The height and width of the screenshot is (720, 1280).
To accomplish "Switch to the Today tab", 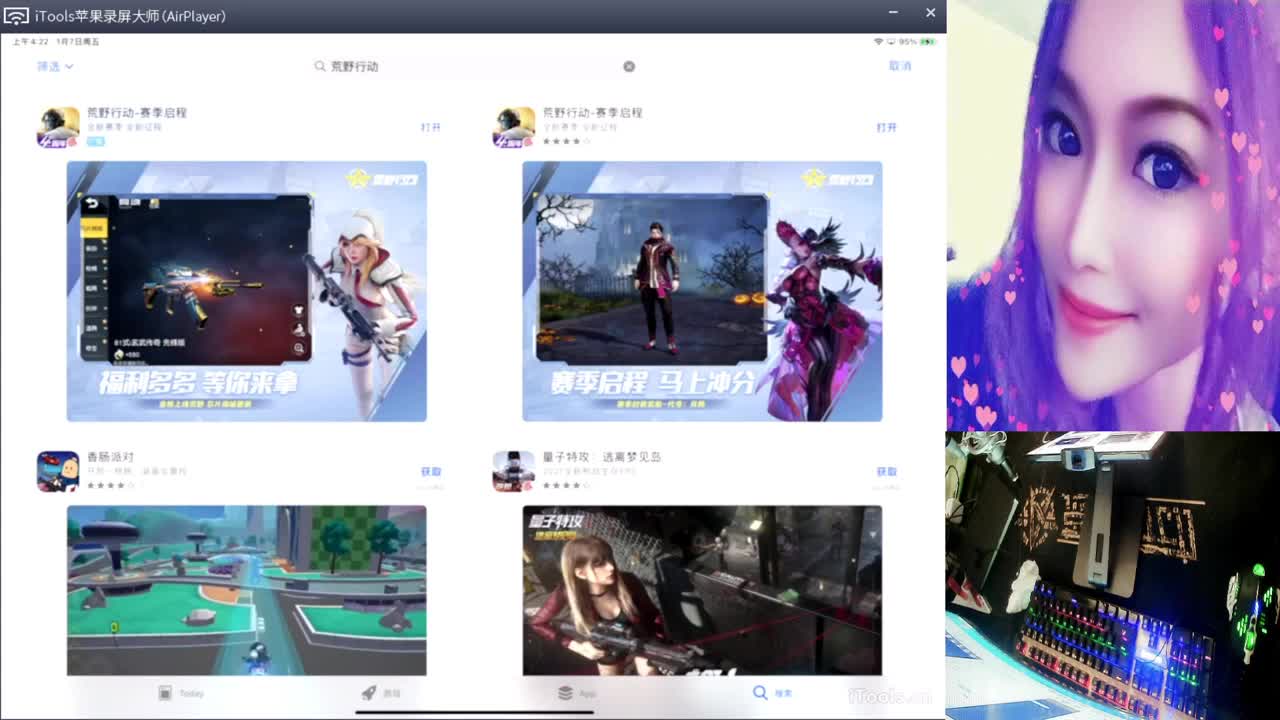I will pos(181,693).
